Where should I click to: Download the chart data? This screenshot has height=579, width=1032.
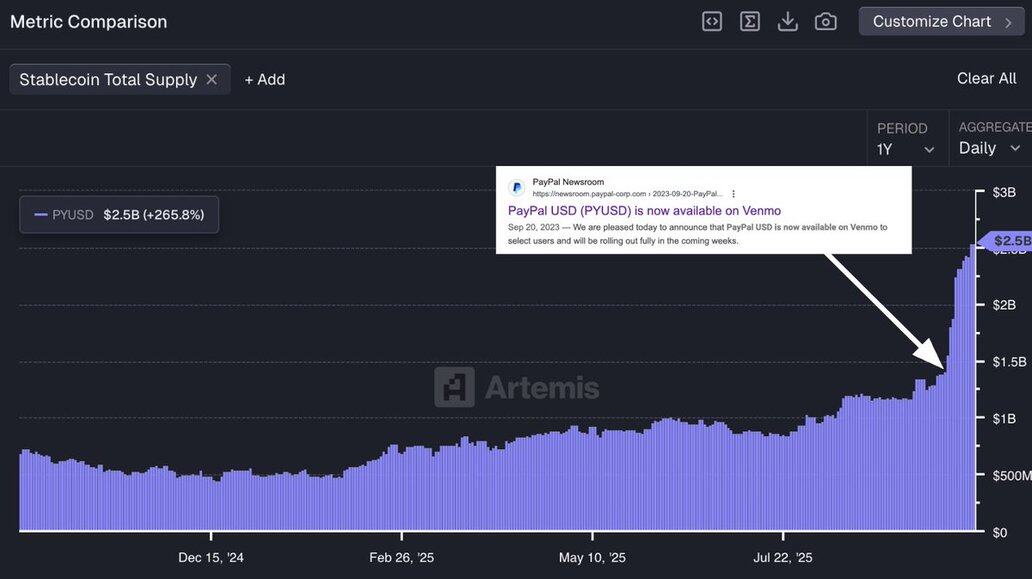tap(788, 21)
